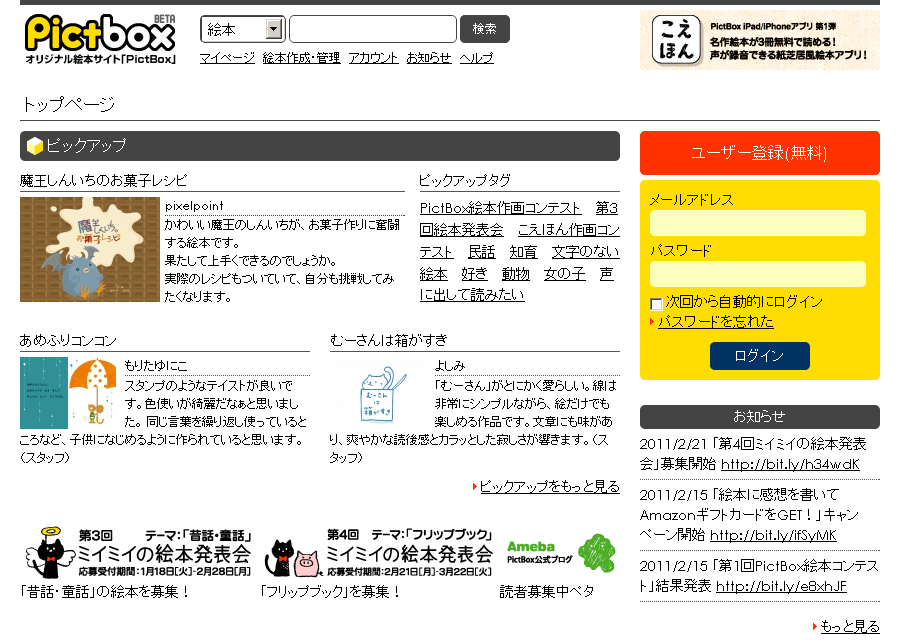Click the 好き tag
The height and width of the screenshot is (640, 900).
click(474, 273)
